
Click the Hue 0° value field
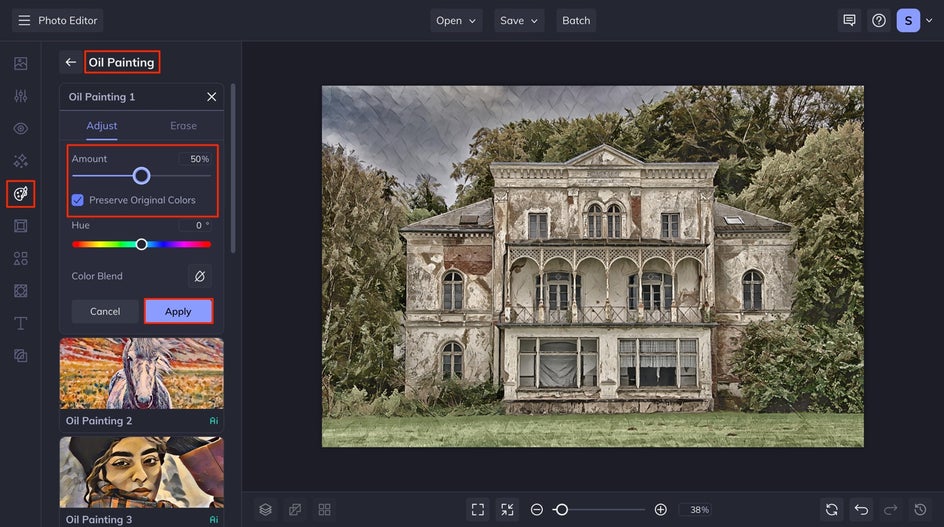[x=195, y=225]
